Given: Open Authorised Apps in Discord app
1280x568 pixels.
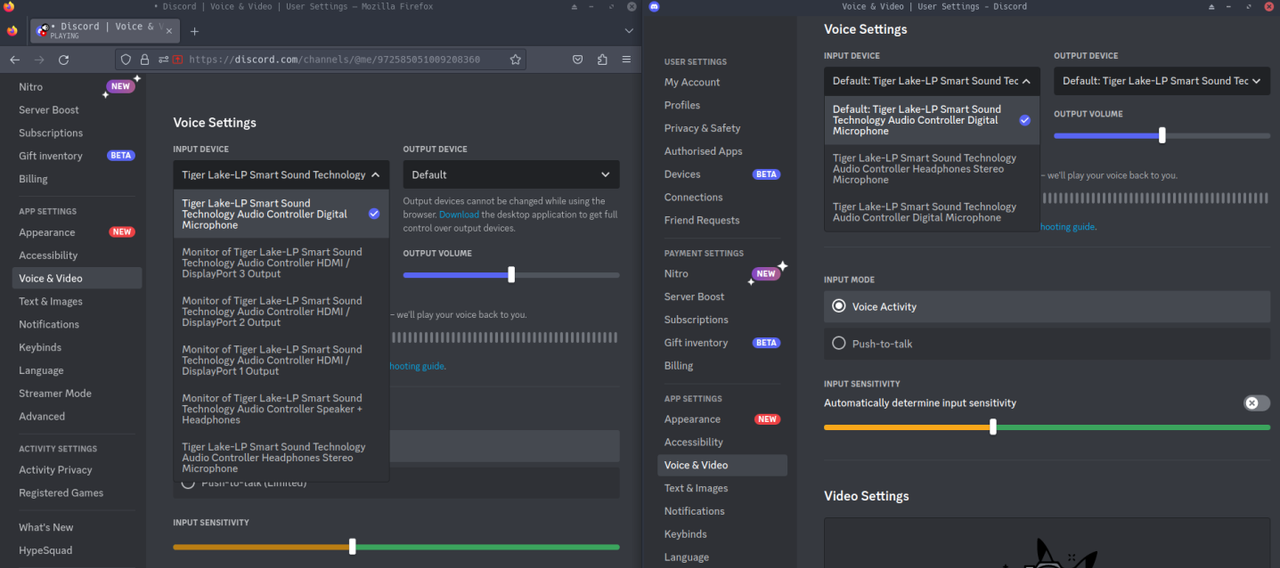Looking at the screenshot, I should point(722,151).
